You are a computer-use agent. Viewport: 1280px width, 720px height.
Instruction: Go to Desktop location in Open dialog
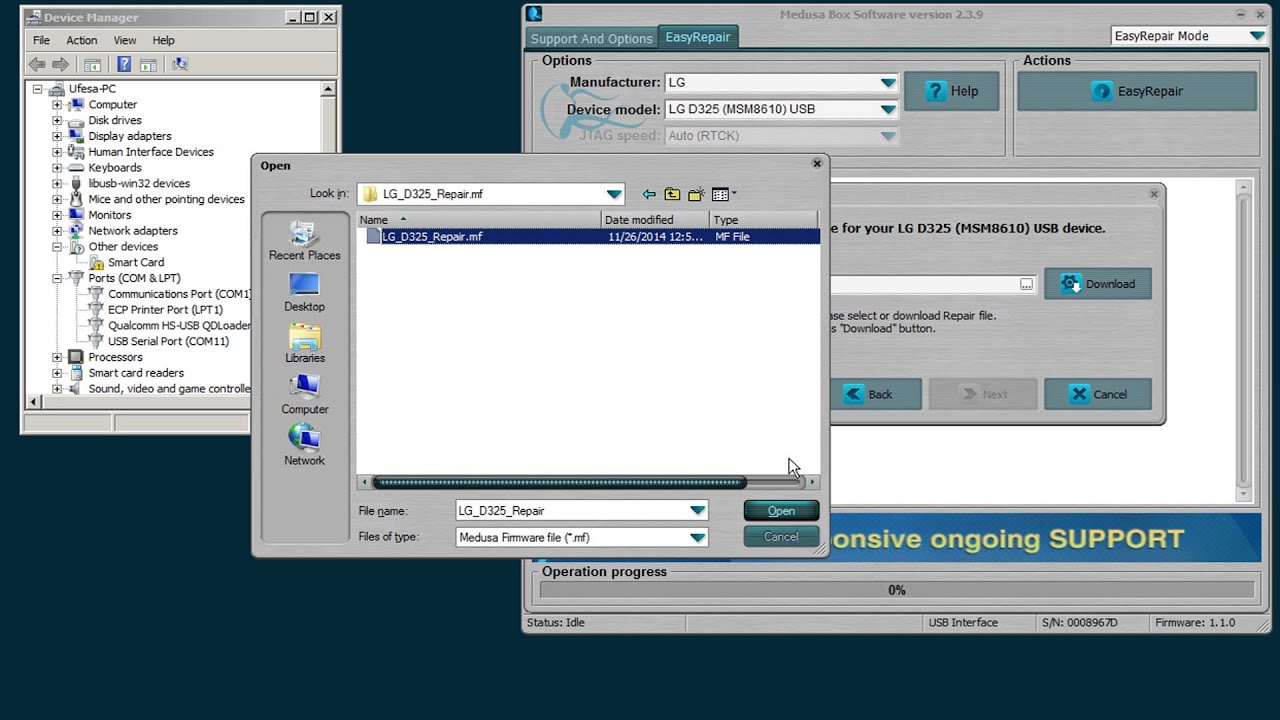coord(304,292)
